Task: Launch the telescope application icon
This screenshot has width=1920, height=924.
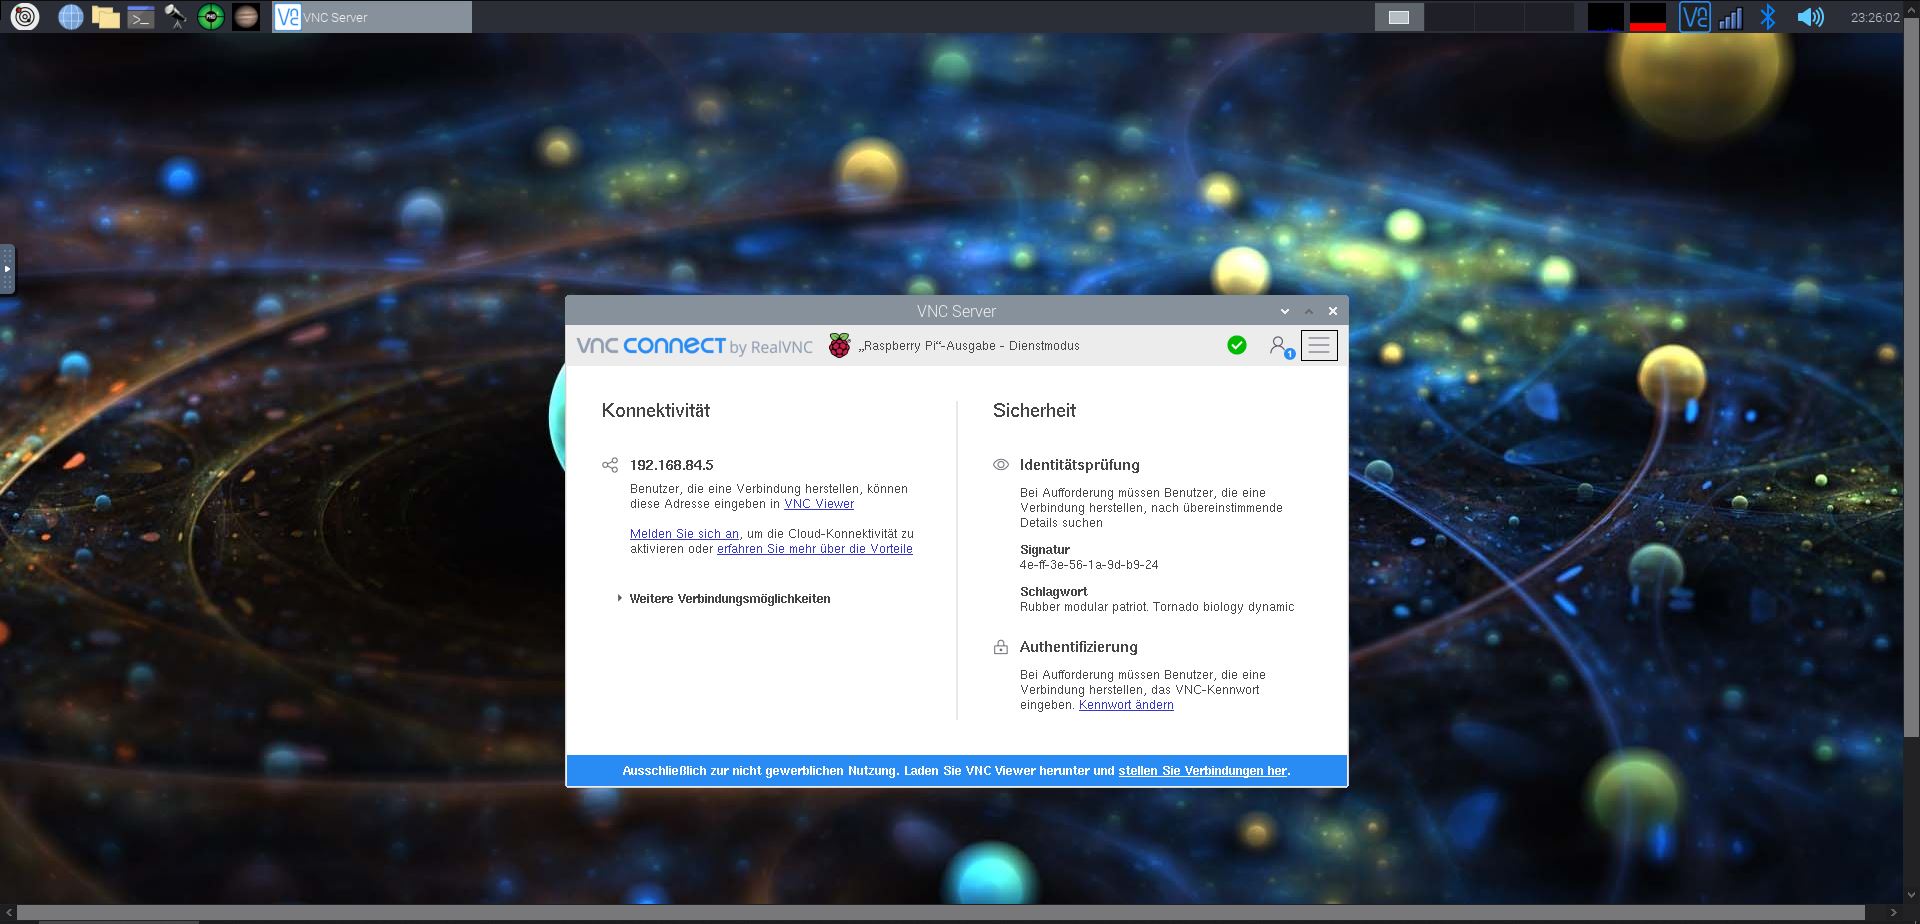Action: [x=176, y=16]
